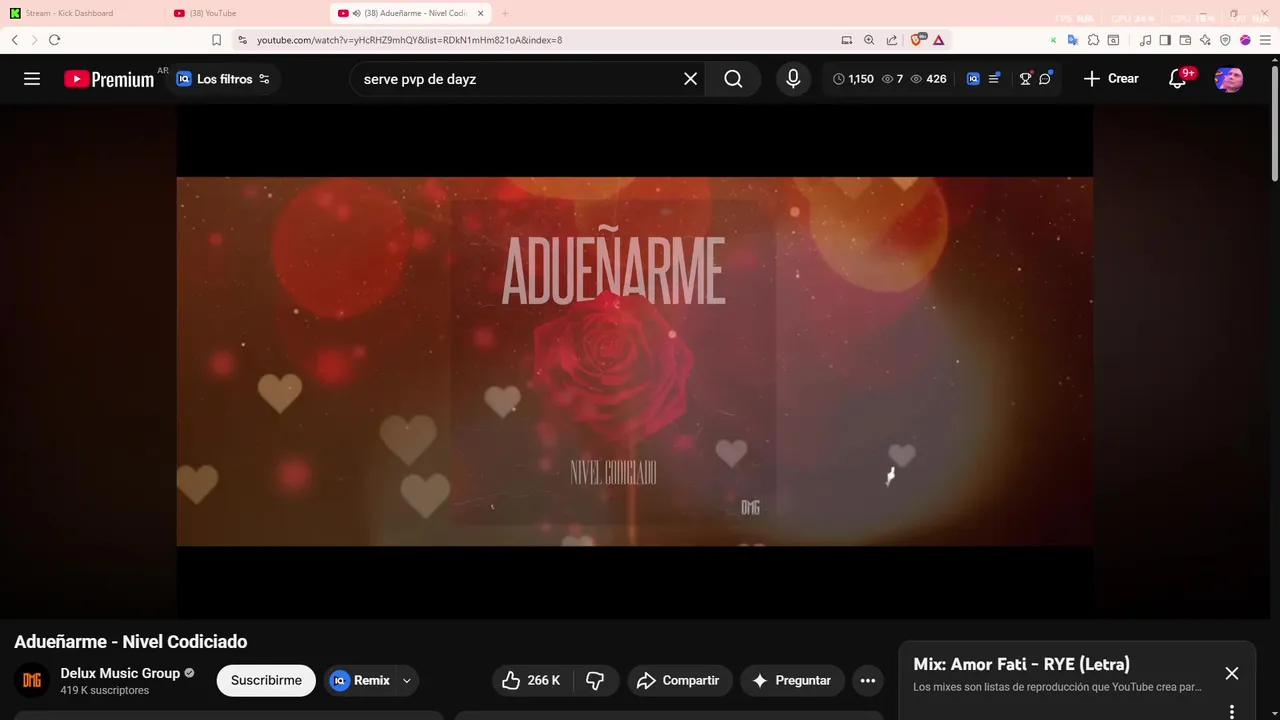Image resolution: width=1280 pixels, height=720 pixels.
Task: Click the Adueñarme video player
Action: pos(635,361)
